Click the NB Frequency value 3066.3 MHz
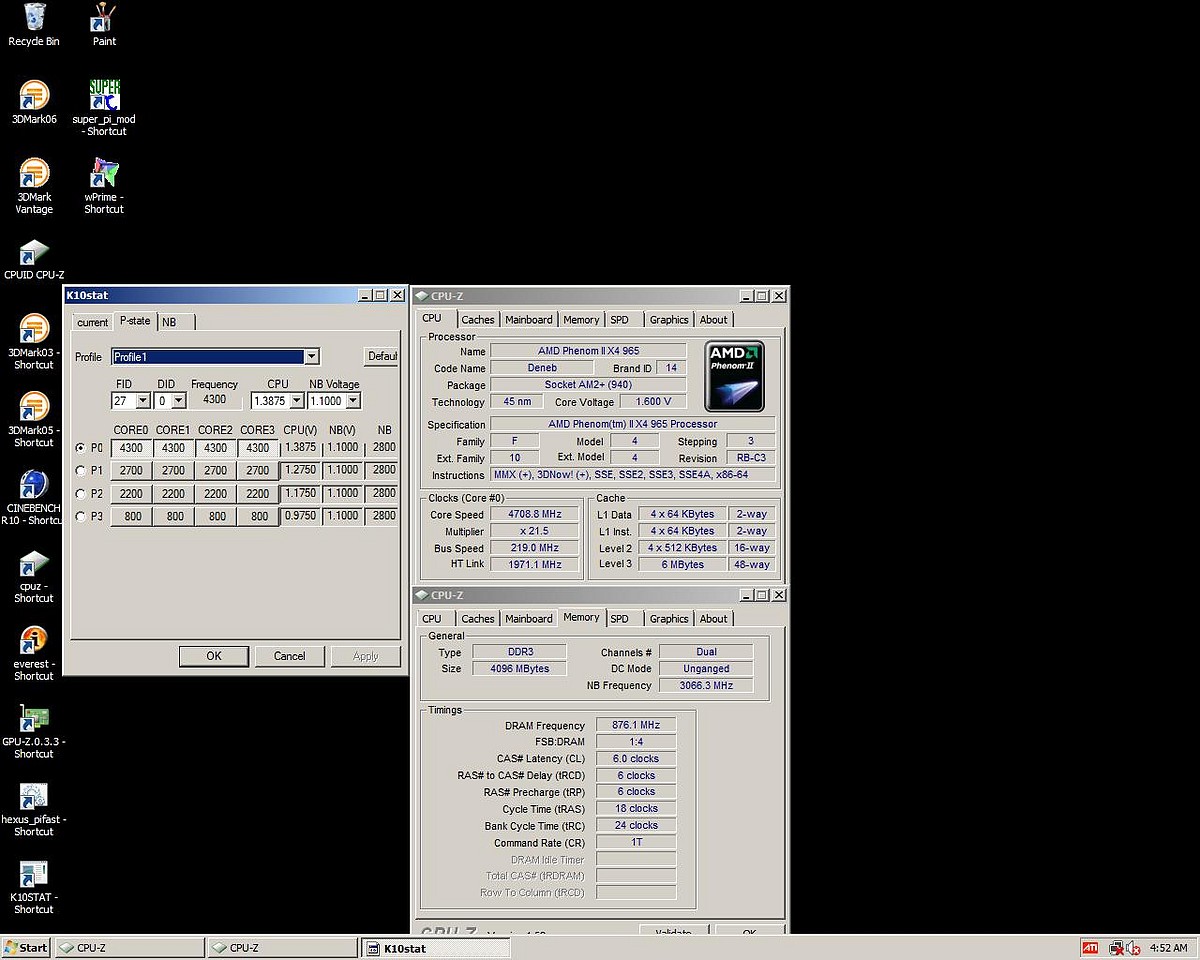This screenshot has width=1200, height=960. coord(707,685)
